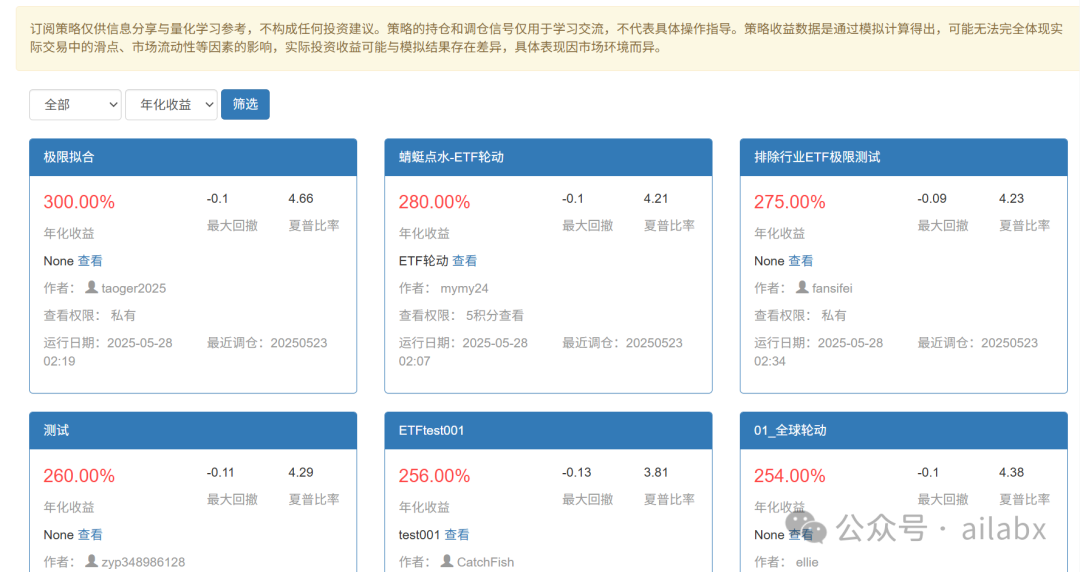Click the -0.09 max drawdown value
The width and height of the screenshot is (1080, 572).
pos(932,198)
